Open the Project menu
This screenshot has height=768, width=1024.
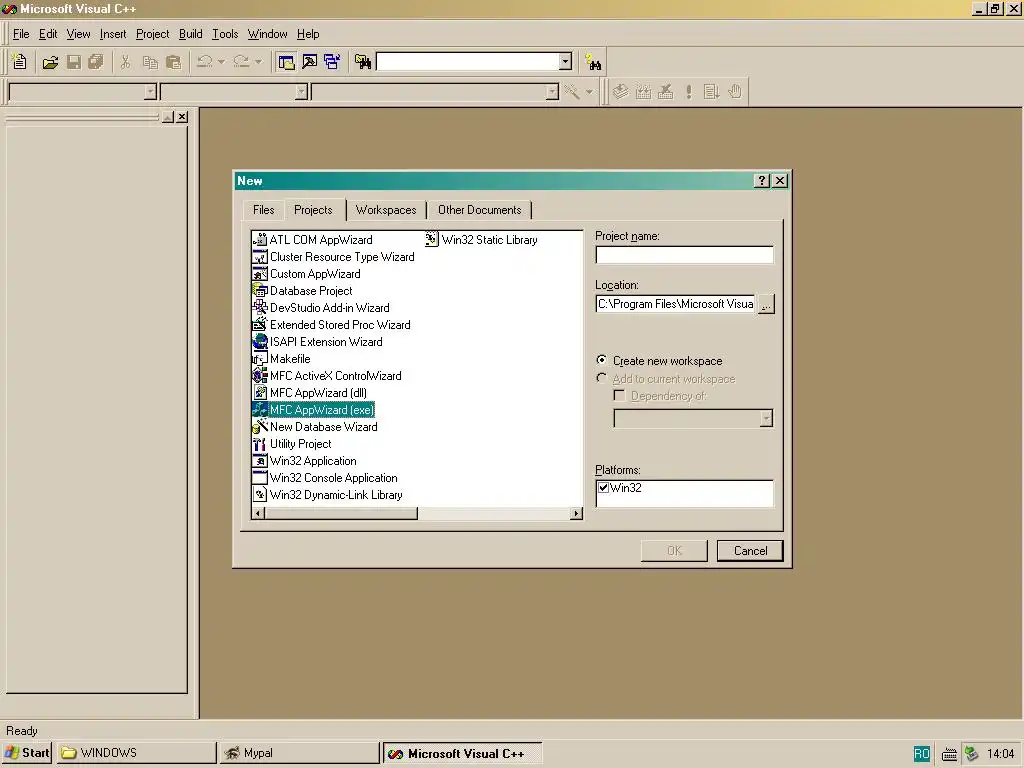[x=152, y=34]
